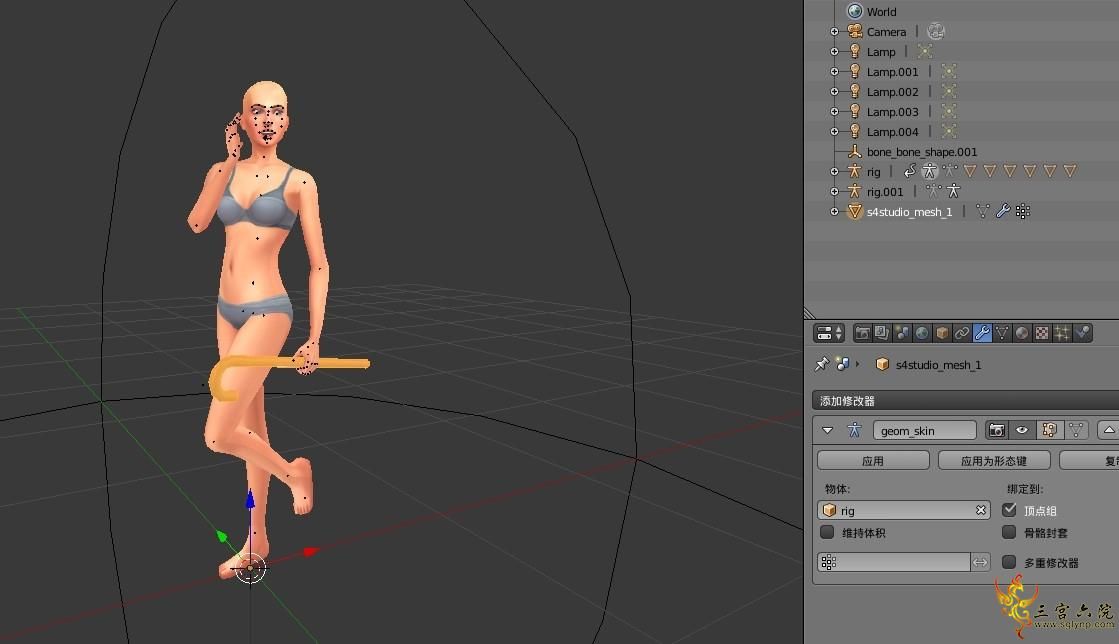Open the Texture properties tab (checker icon)
This screenshot has height=644, width=1119.
tap(1042, 333)
